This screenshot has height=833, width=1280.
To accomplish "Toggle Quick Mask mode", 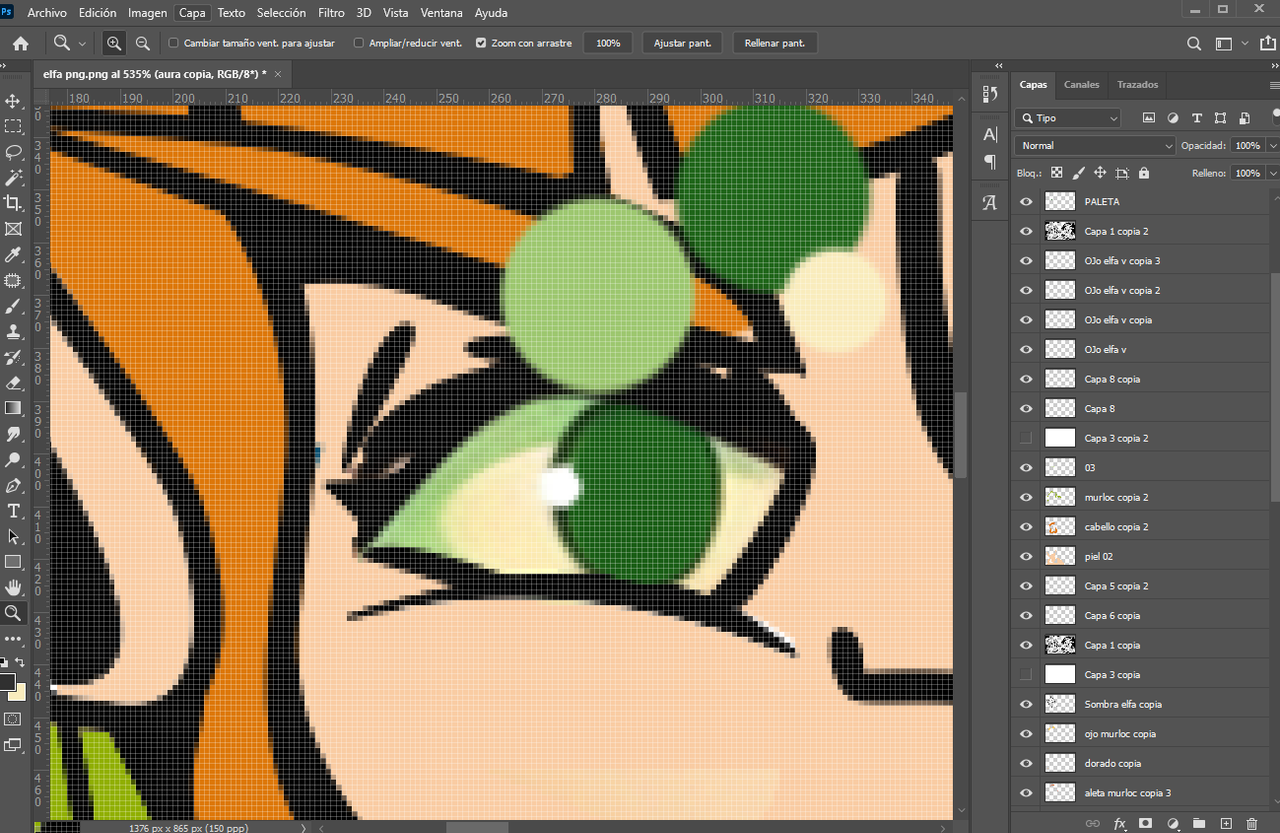I will (x=13, y=719).
